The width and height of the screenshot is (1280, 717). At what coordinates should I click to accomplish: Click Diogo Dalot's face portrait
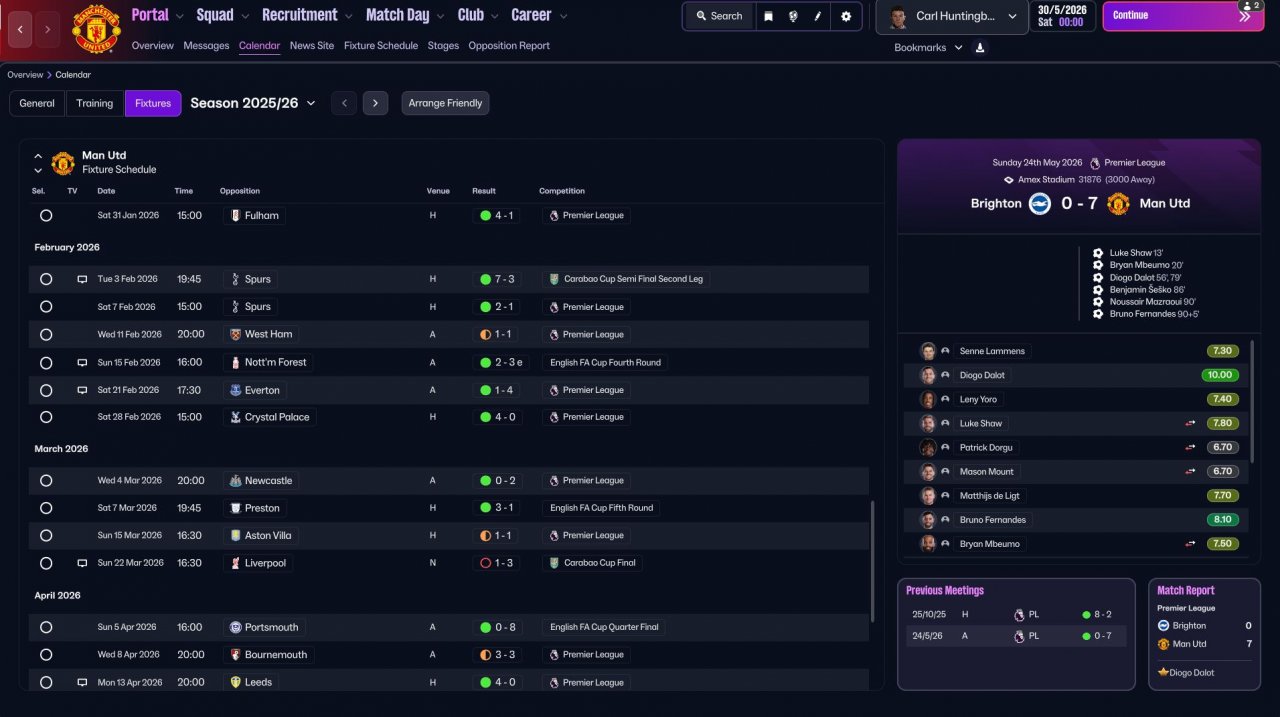pyautogui.click(x=928, y=375)
